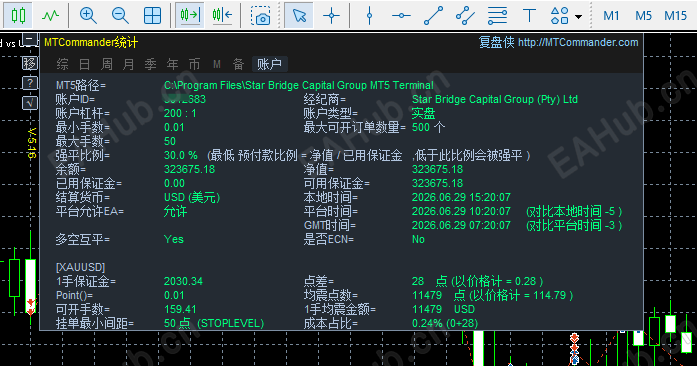
Task: Click the stop-out ratio 30.0 %
Action: pos(180,155)
